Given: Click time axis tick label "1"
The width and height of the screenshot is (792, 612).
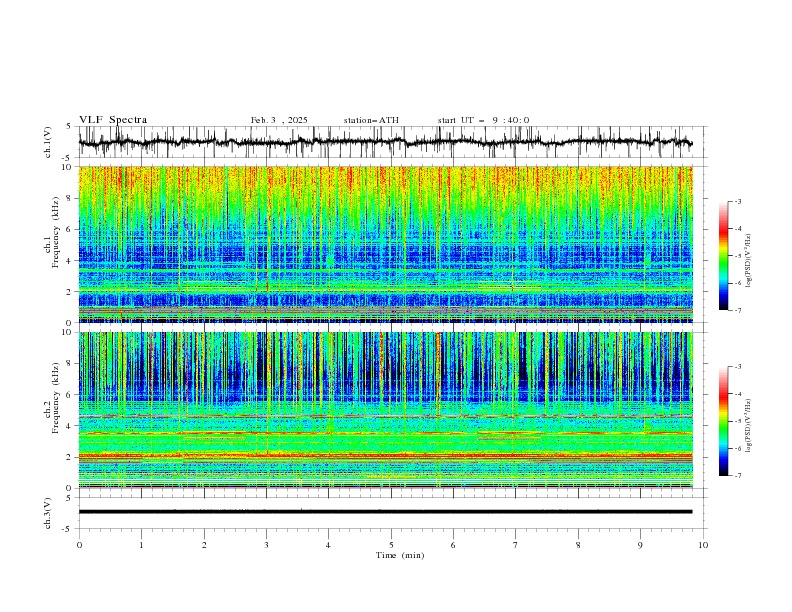Looking at the screenshot, I should tap(141, 545).
